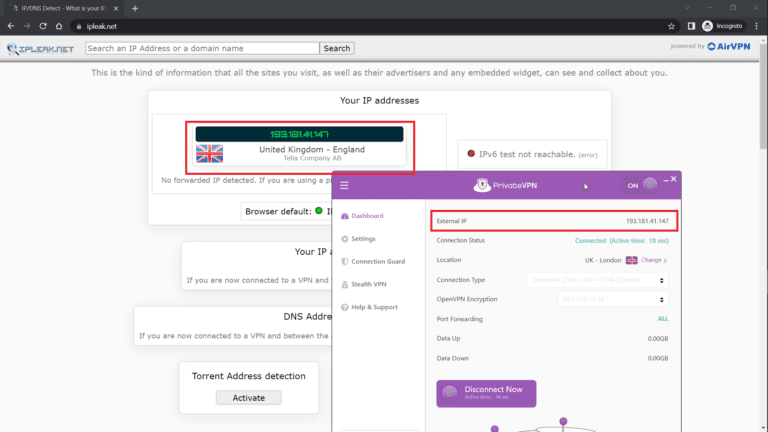Open Stealth VPN in PrivateVPN sidebar

click(368, 284)
